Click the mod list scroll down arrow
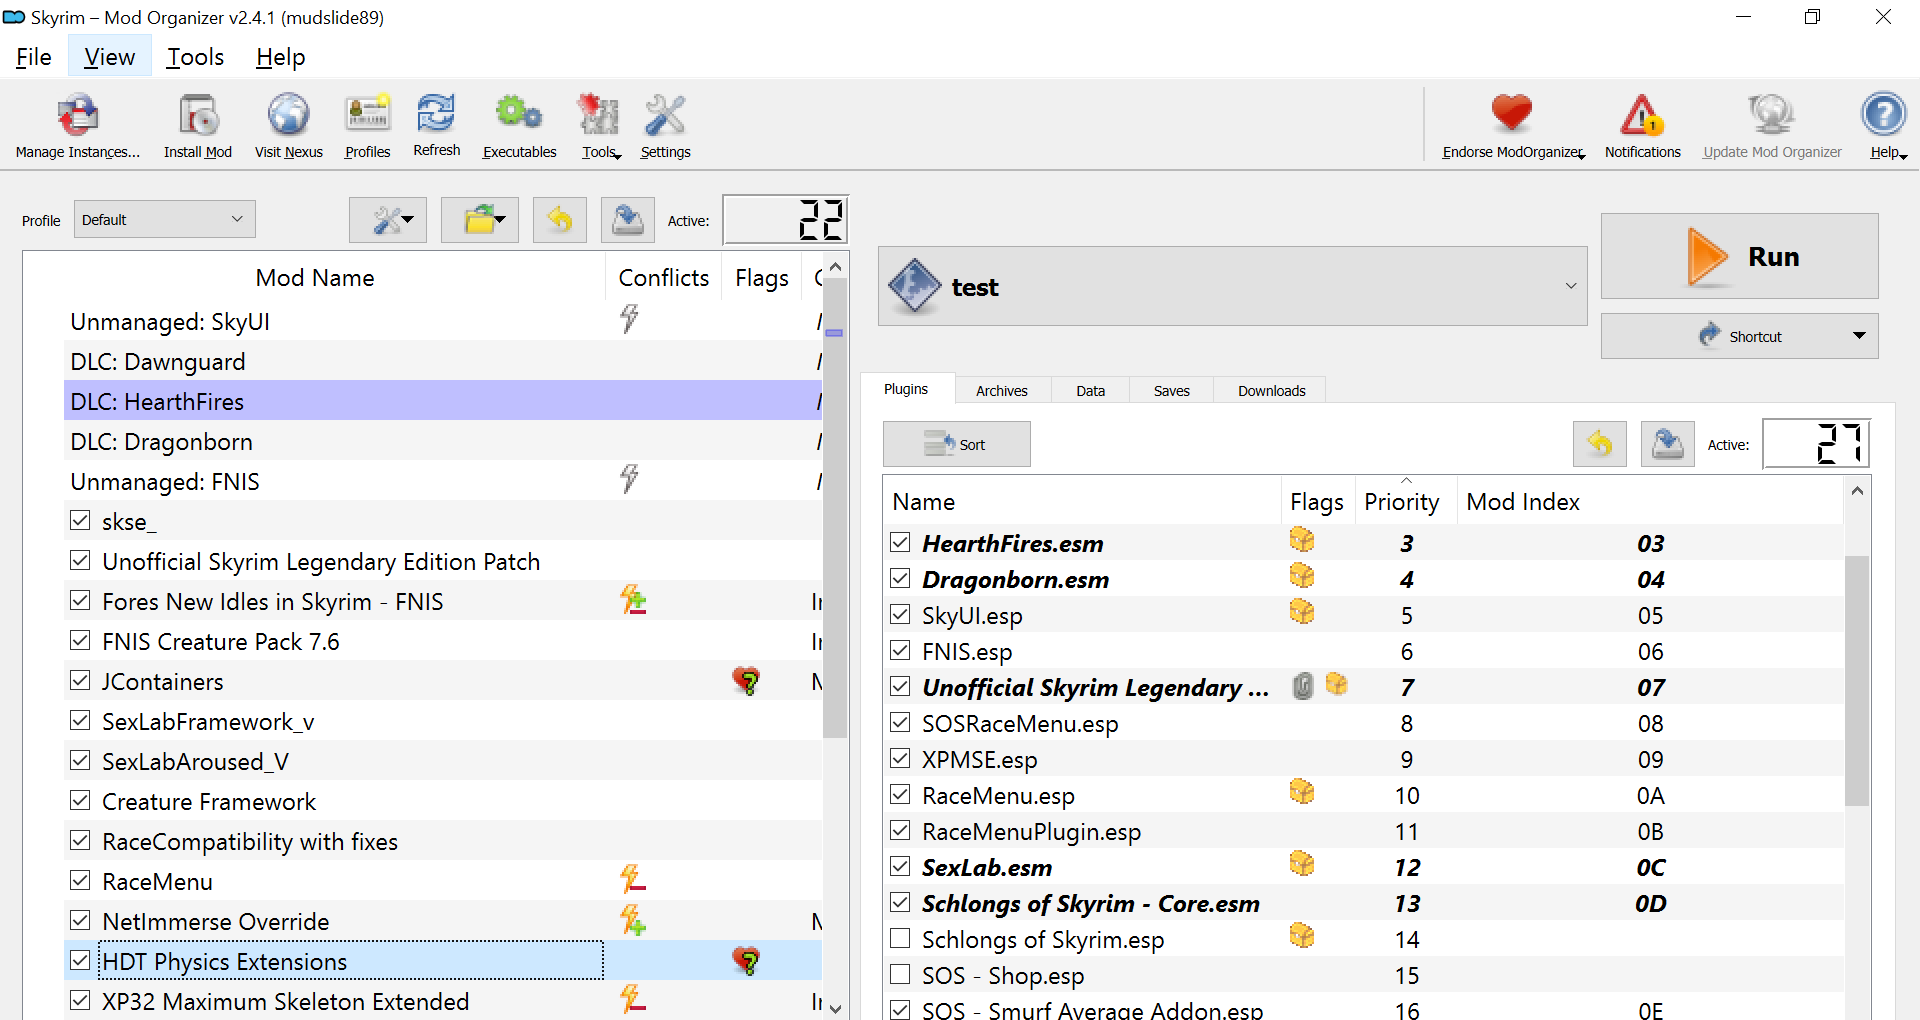The image size is (1920, 1020). [x=836, y=1009]
